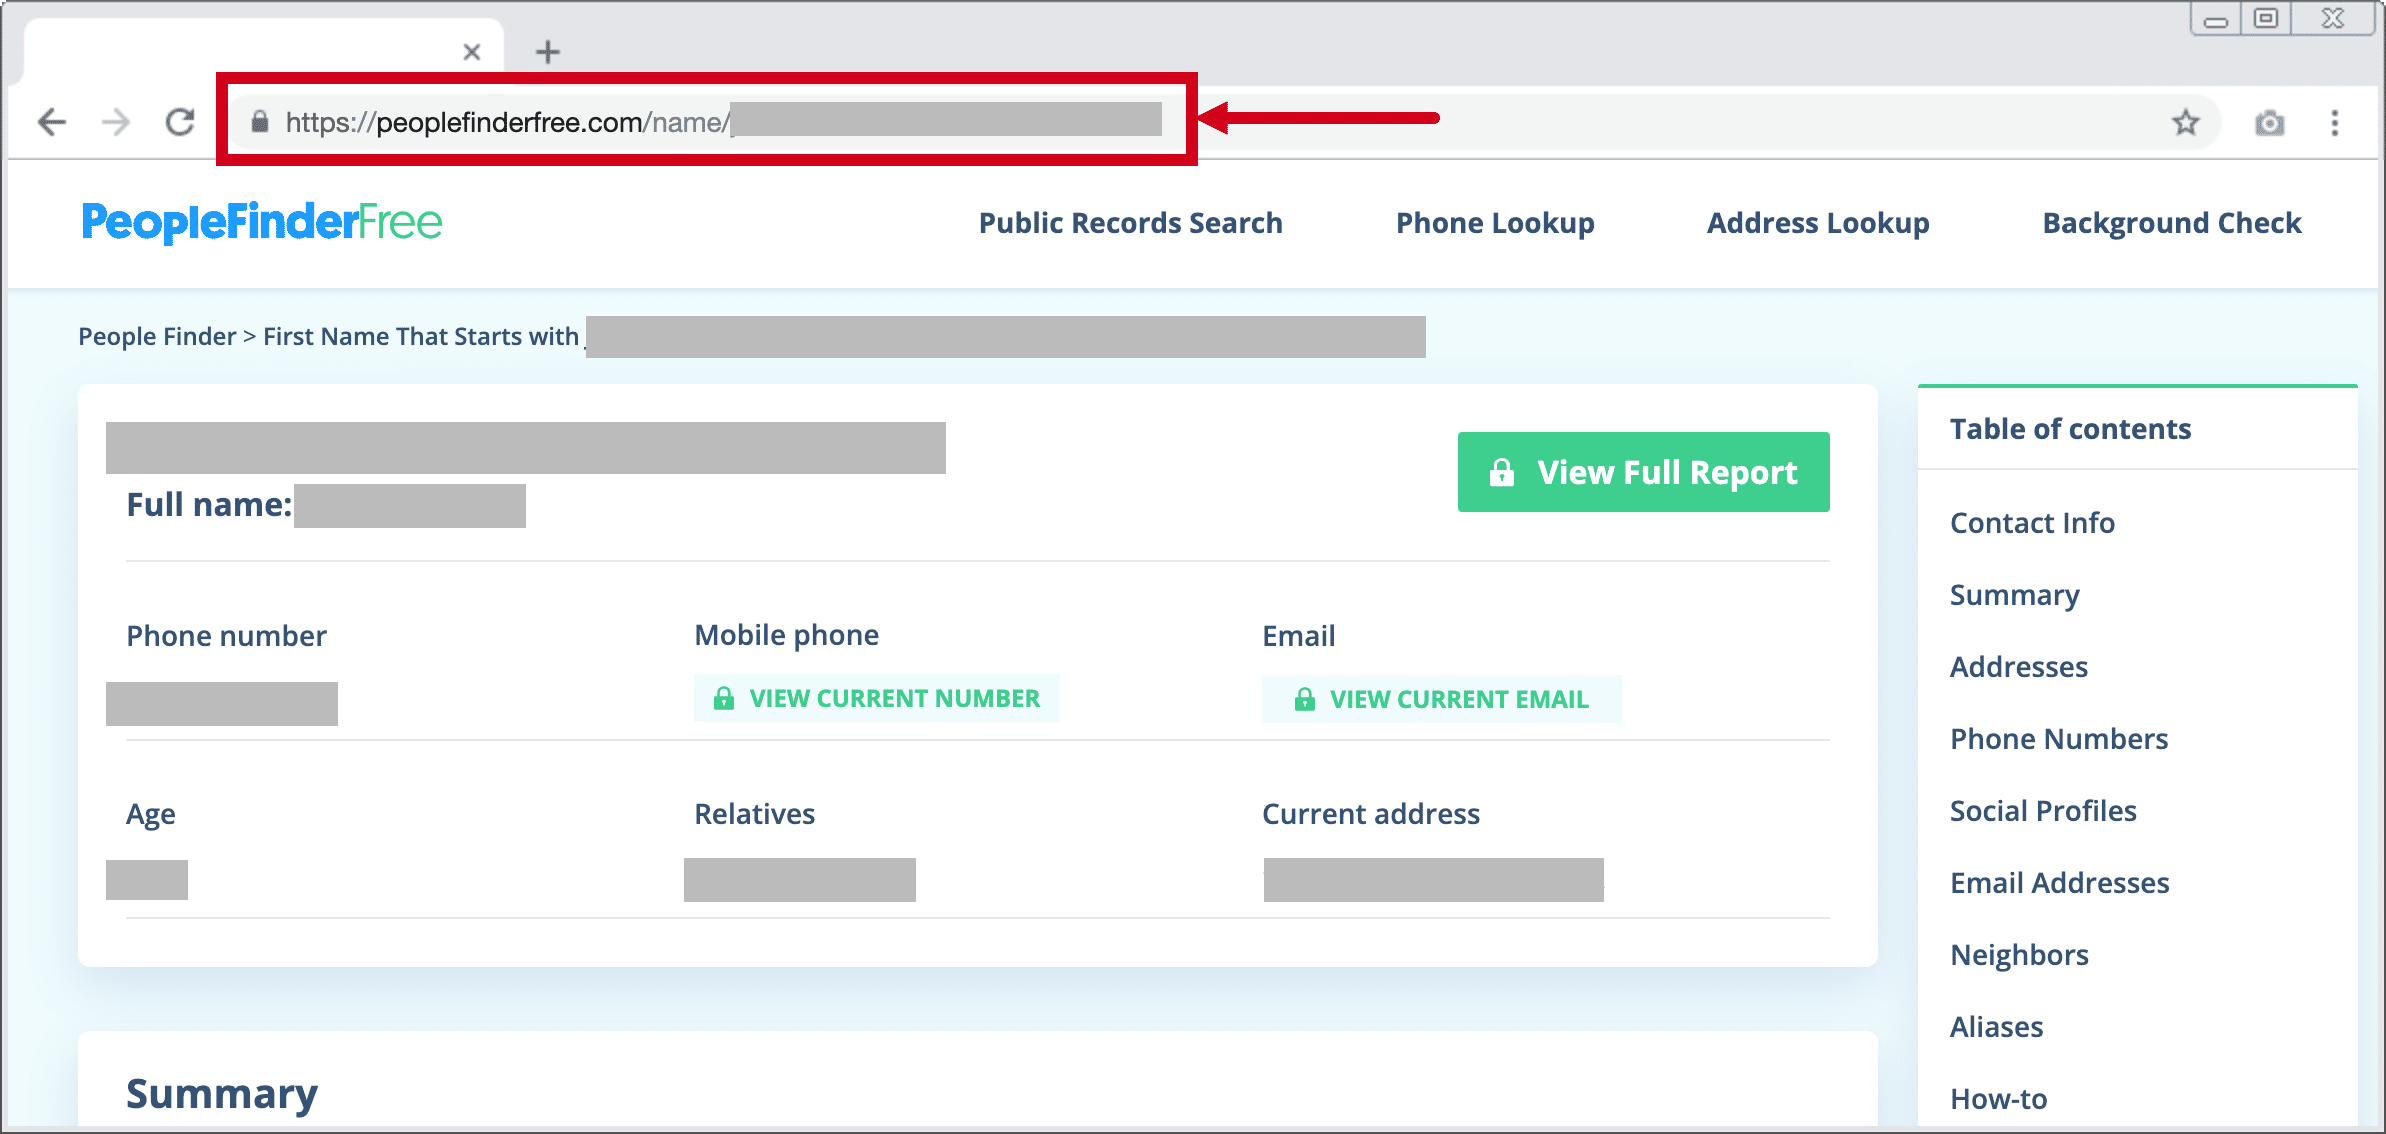Click the padlock site security icon
The height and width of the screenshot is (1134, 2386).
[x=260, y=122]
